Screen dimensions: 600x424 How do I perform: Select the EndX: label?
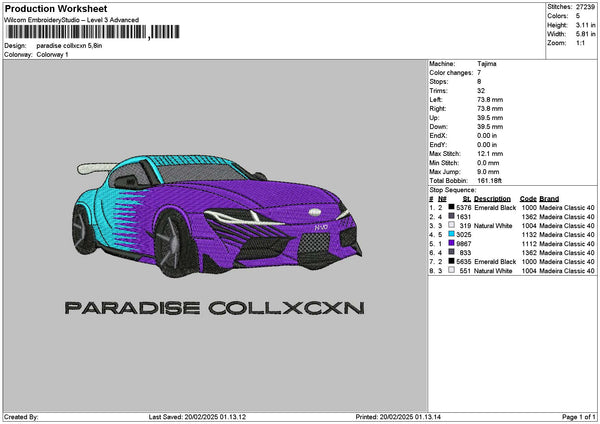438,135
